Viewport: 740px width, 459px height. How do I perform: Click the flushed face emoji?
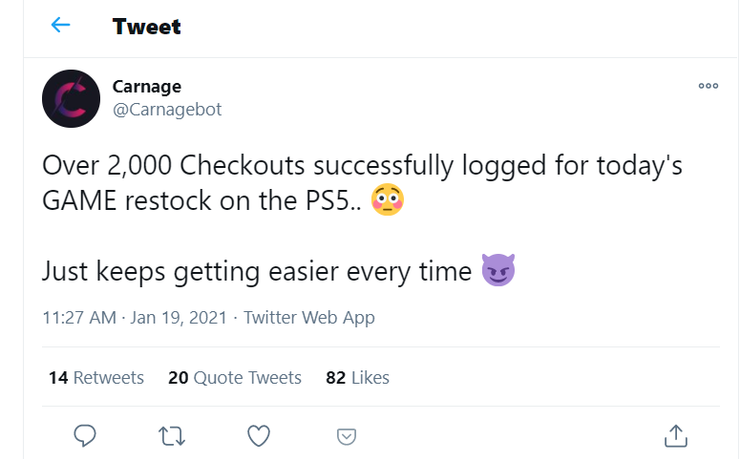pyautogui.click(x=386, y=201)
